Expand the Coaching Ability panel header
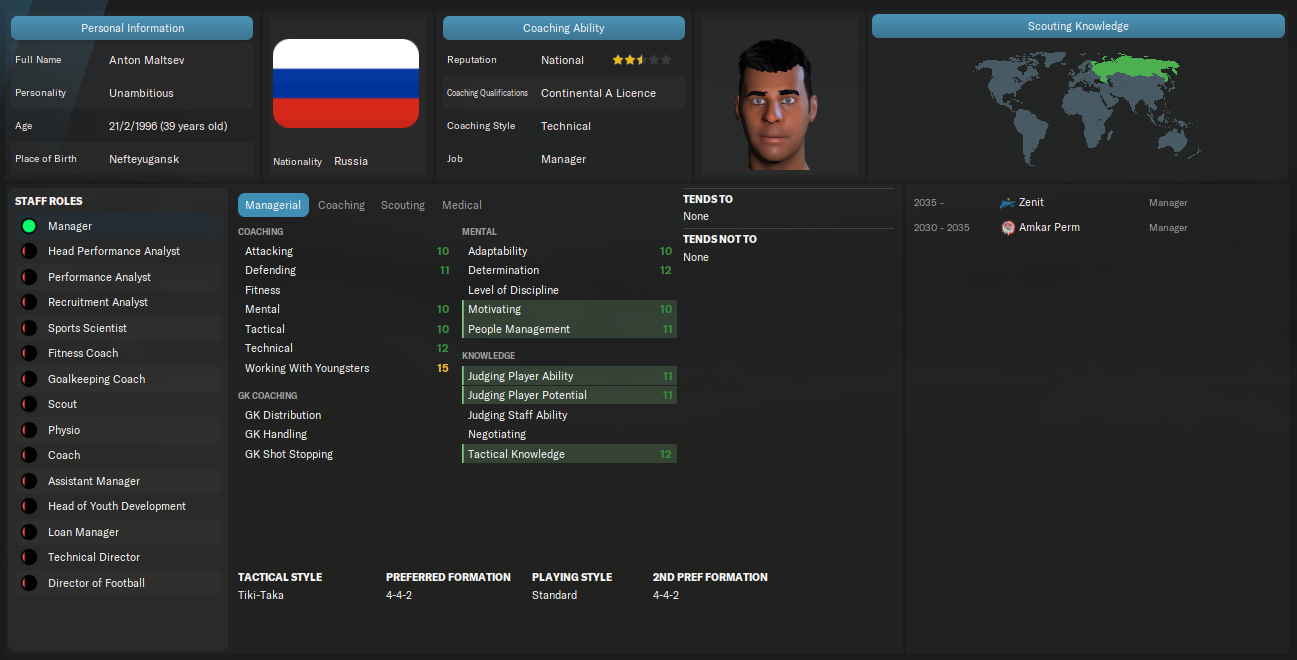 coord(564,28)
